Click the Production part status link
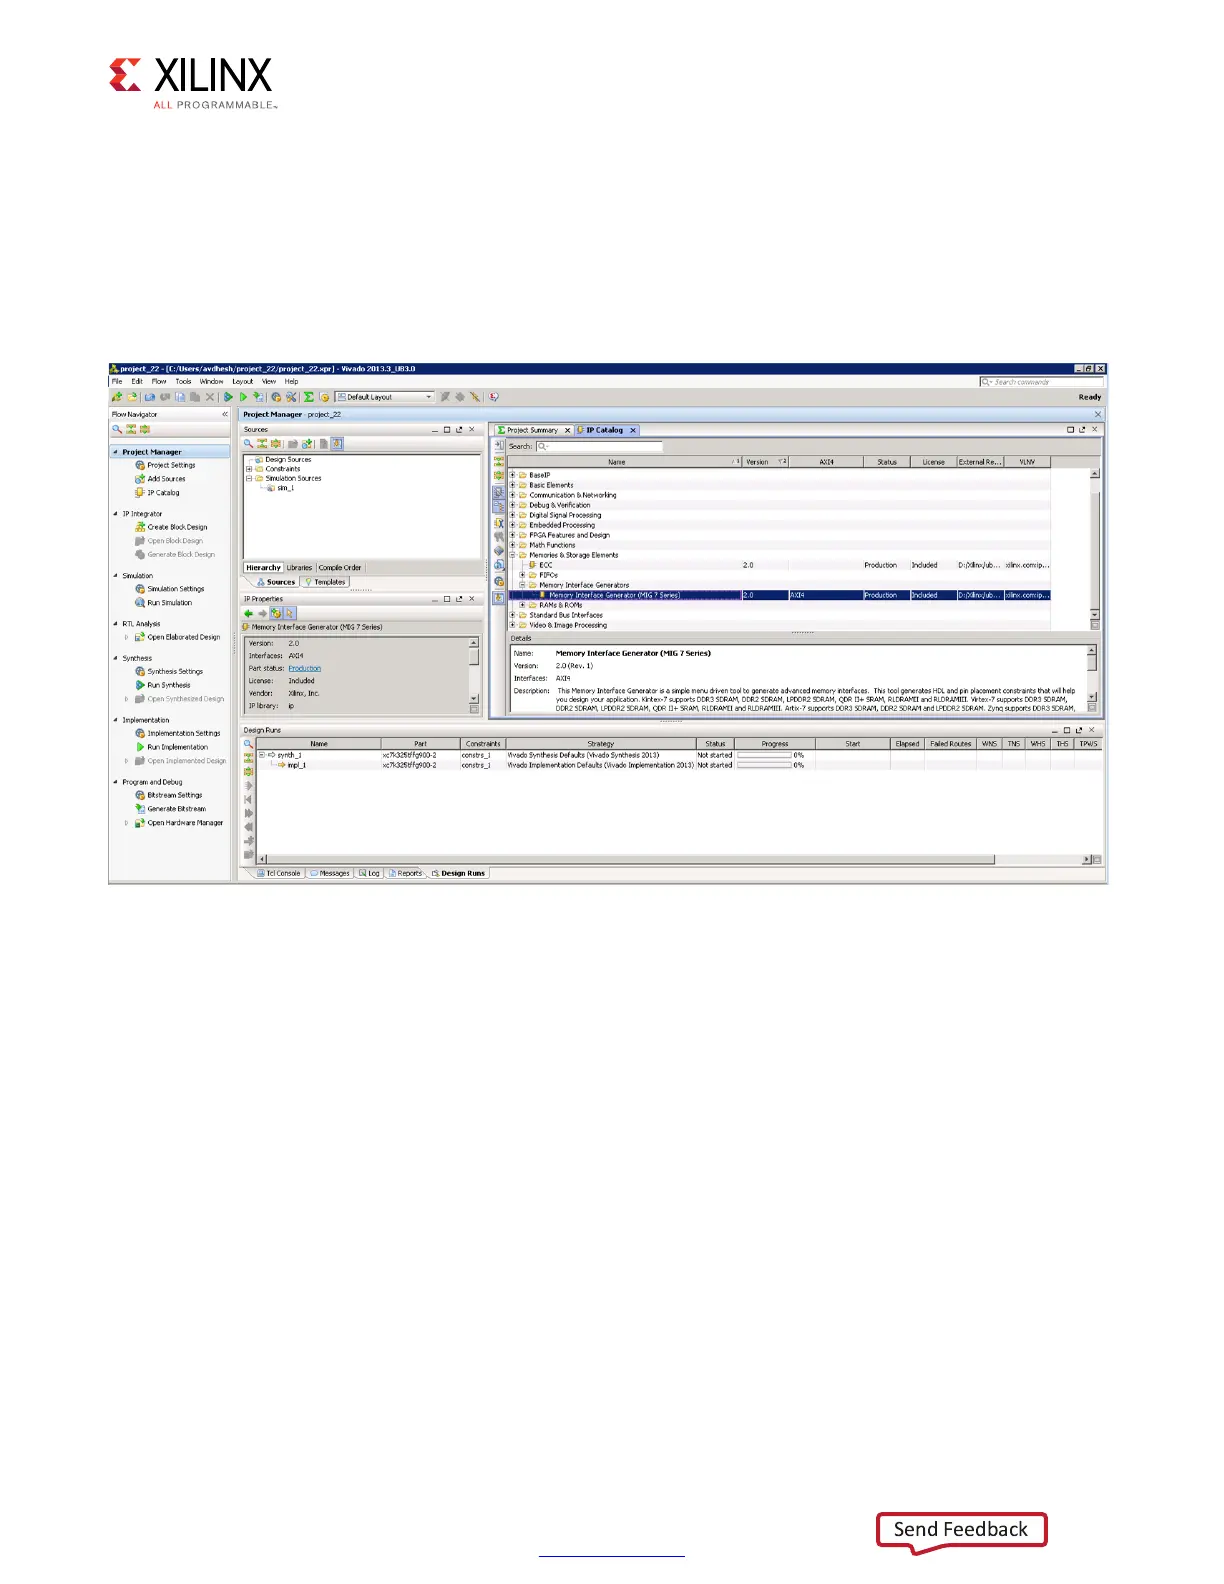This screenshot has height=1584, width=1224. tap(305, 668)
